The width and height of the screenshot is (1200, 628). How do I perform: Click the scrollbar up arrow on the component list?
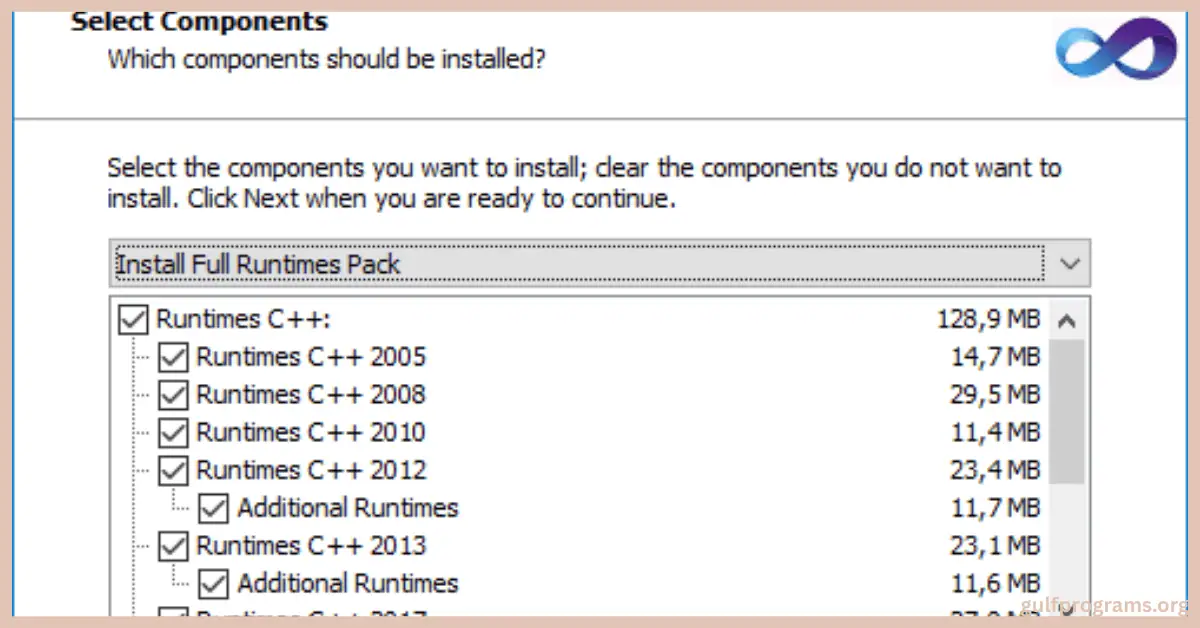pos(1067,320)
